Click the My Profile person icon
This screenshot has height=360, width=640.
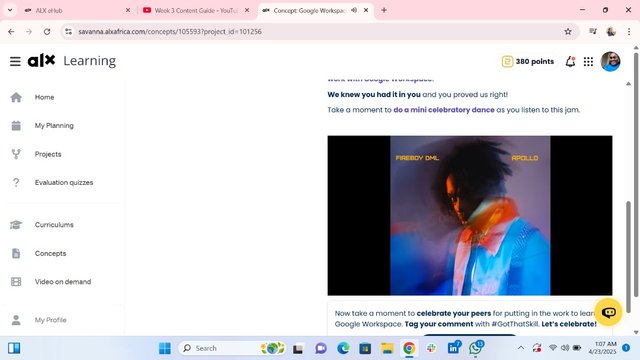tap(16, 320)
